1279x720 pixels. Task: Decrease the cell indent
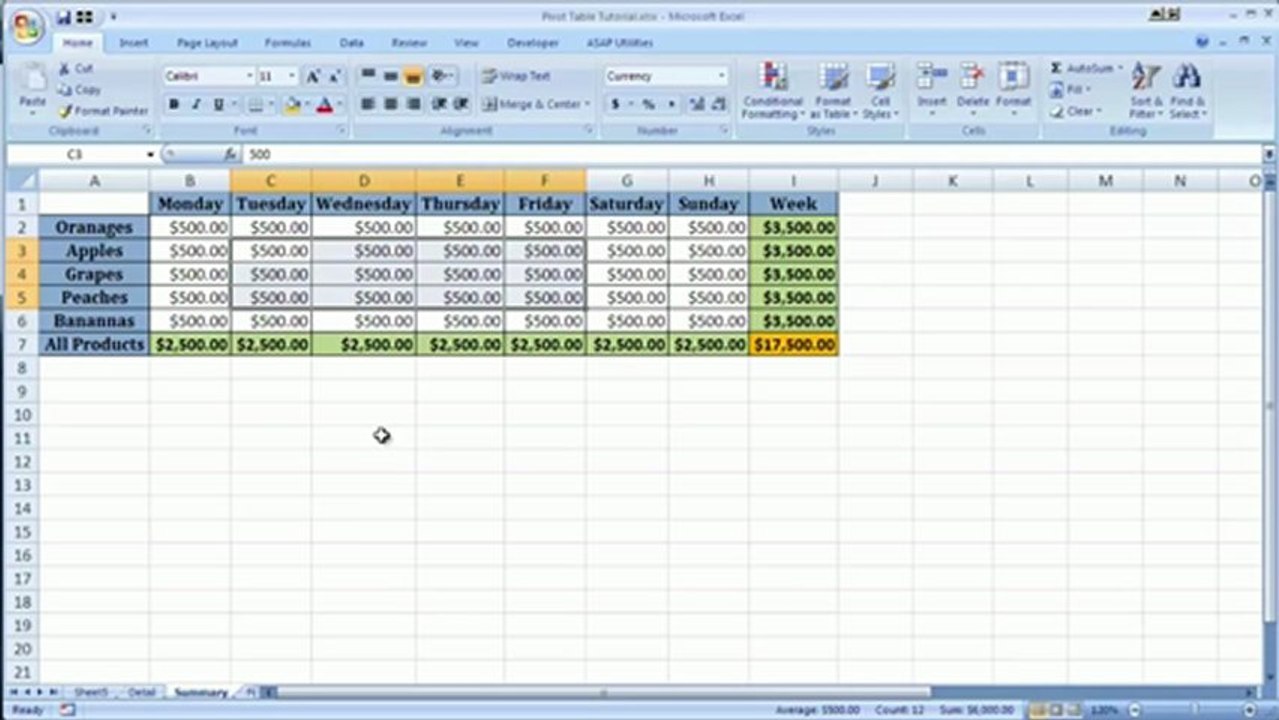click(439, 104)
